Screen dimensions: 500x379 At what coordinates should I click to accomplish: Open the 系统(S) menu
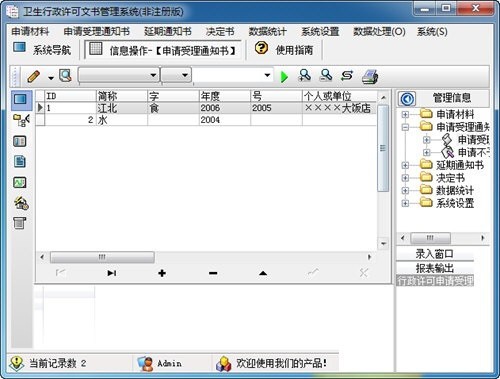[432, 32]
